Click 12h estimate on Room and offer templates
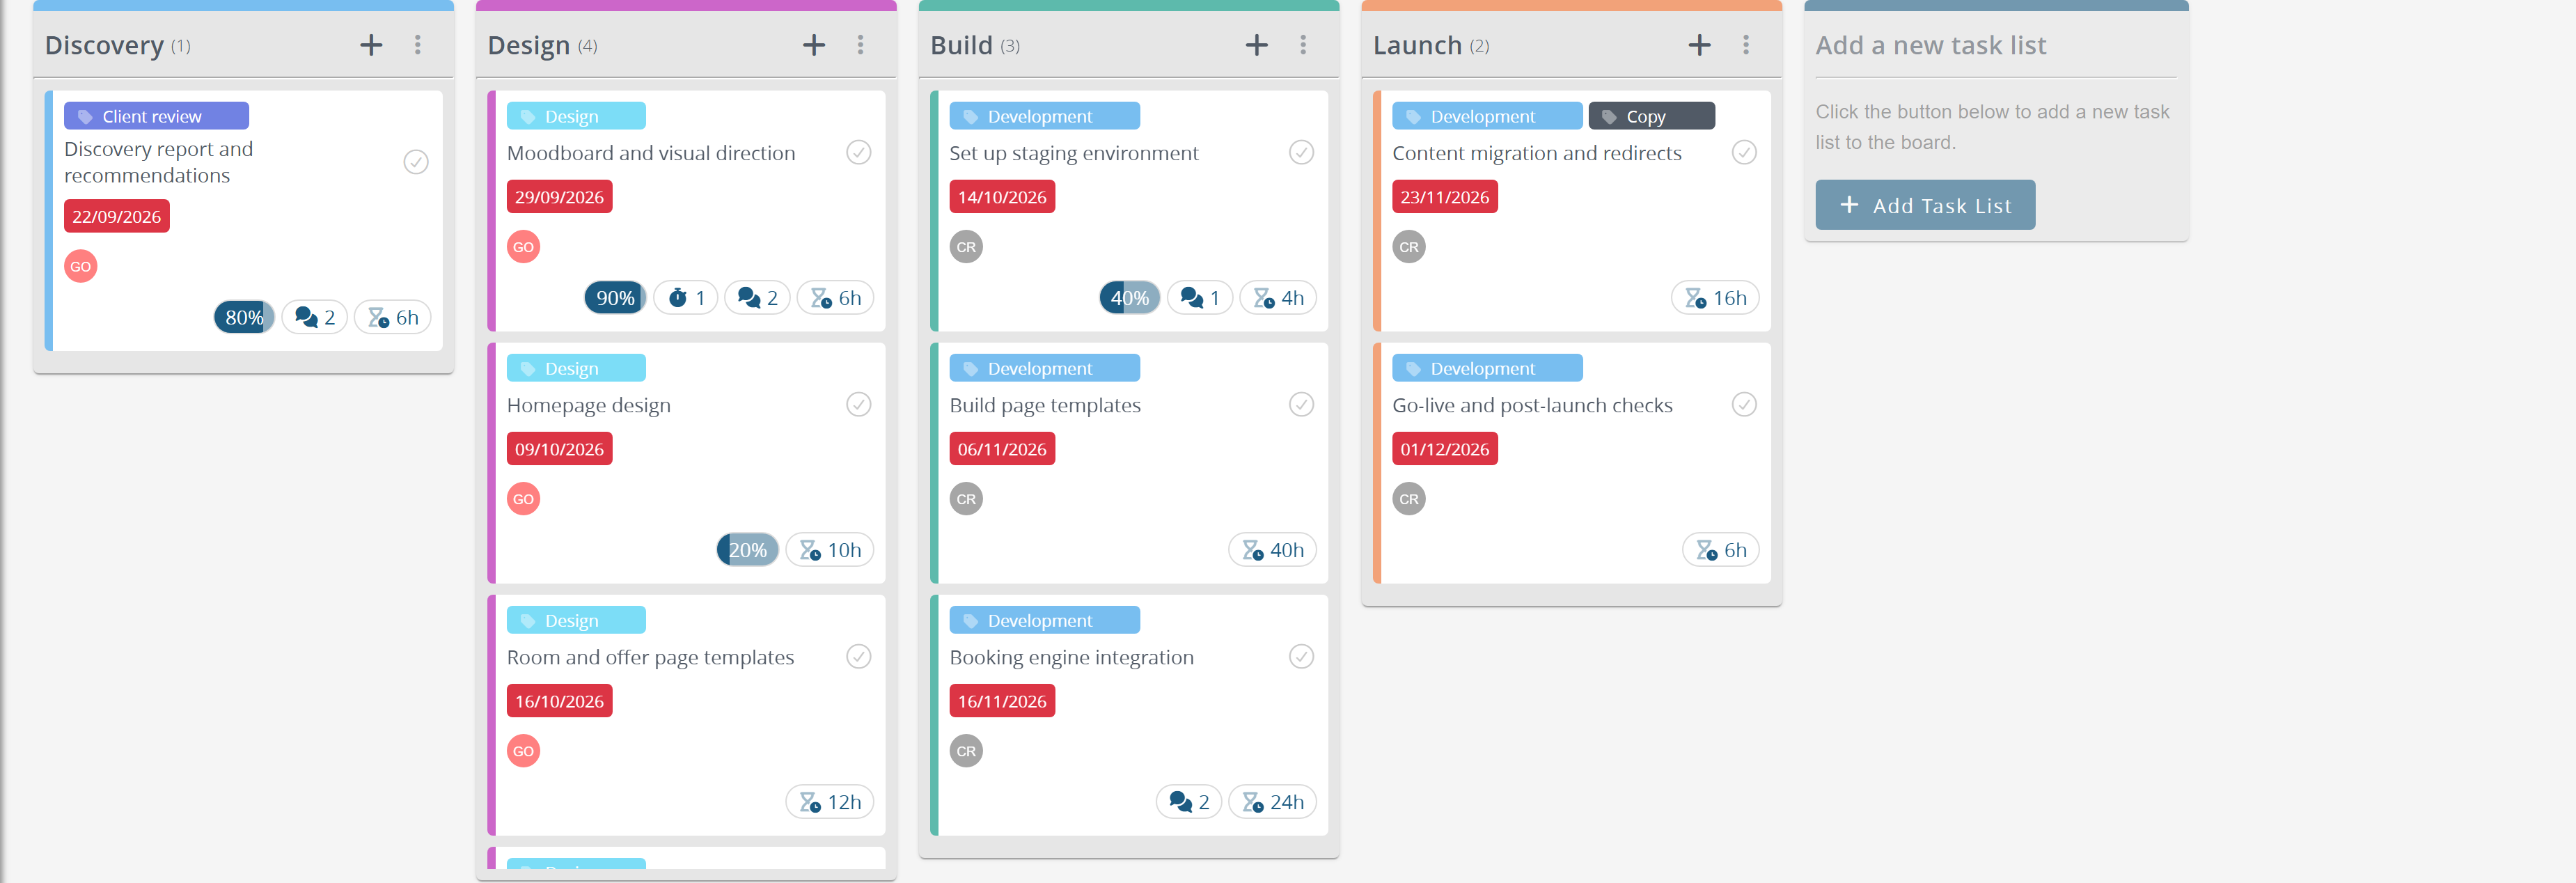This screenshot has height=883, width=2576. (830, 801)
